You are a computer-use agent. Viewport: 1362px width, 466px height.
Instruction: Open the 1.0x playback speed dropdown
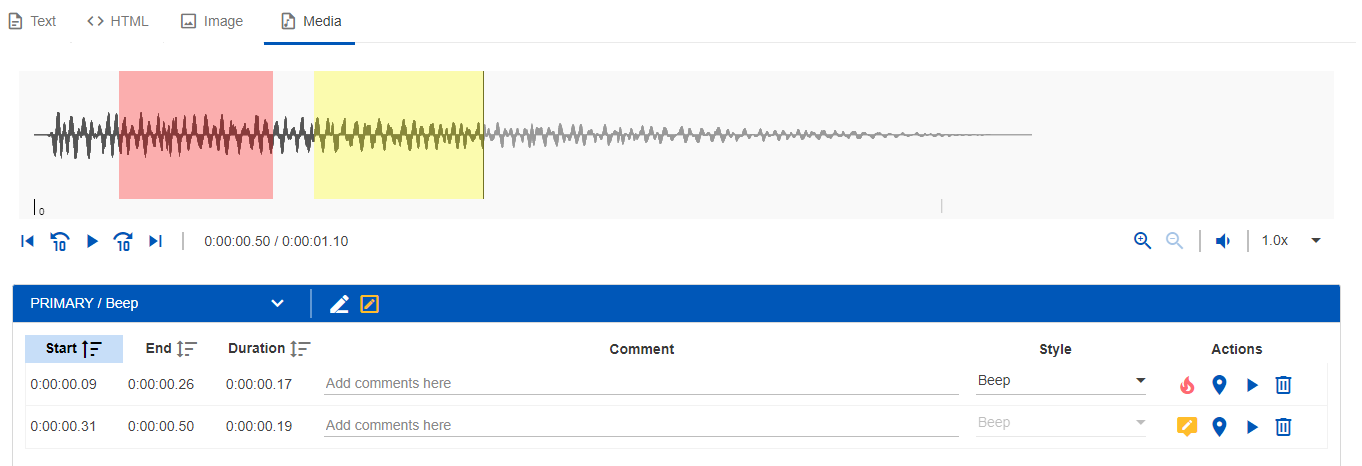pos(1291,241)
